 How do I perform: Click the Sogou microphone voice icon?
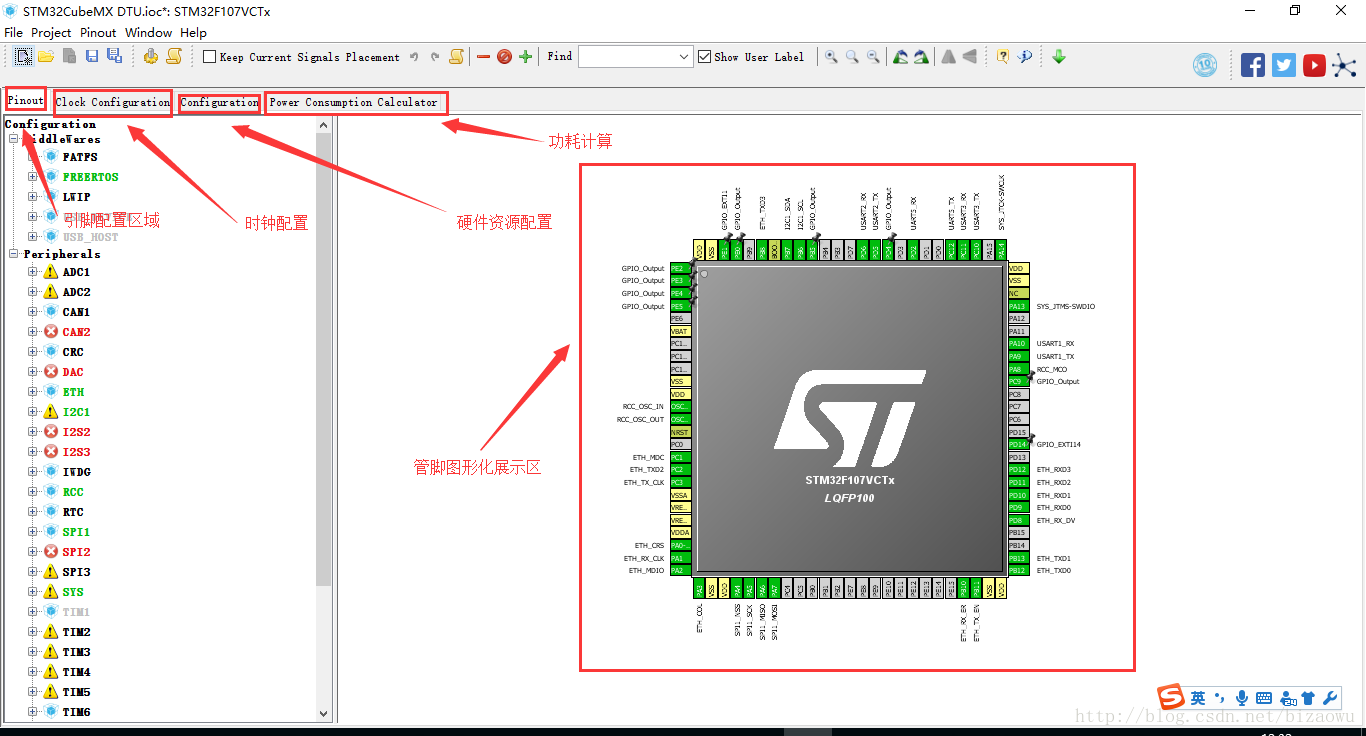point(1242,698)
